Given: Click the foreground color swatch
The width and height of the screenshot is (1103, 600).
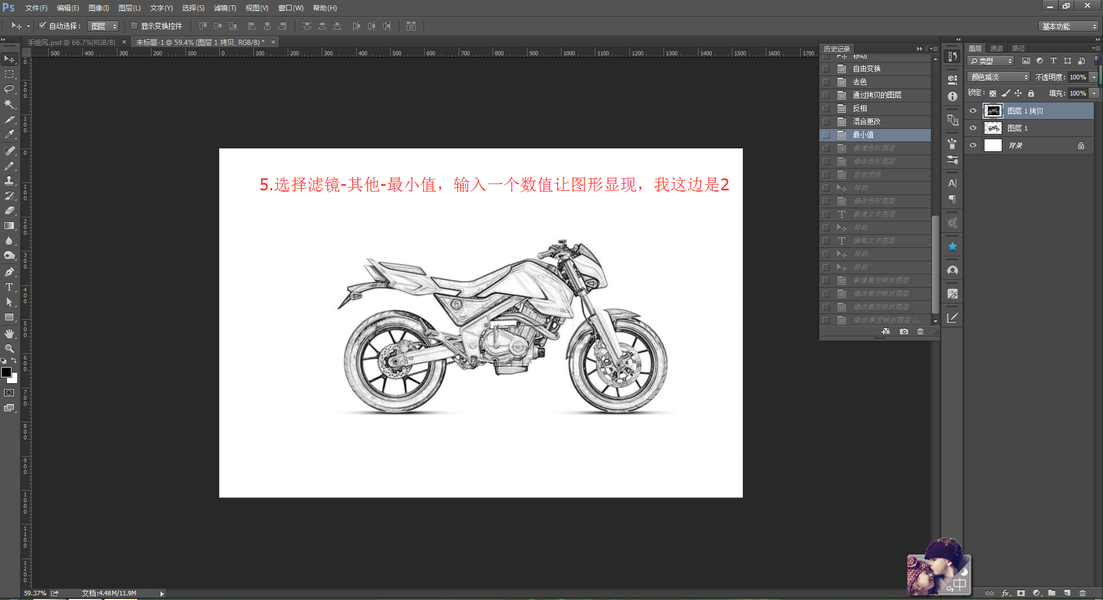Looking at the screenshot, I should point(6,371).
